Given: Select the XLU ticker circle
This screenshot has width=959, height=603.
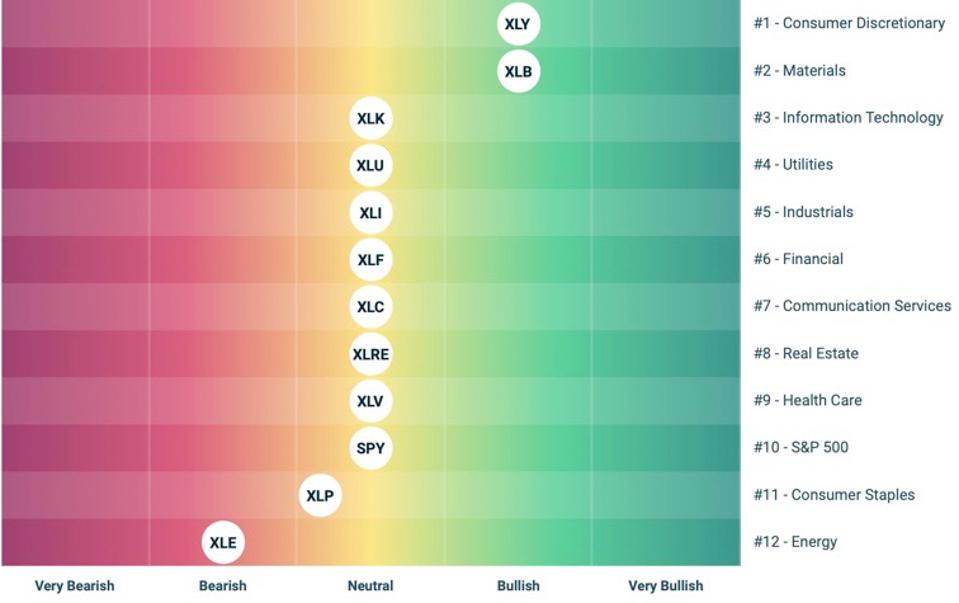Looking at the screenshot, I should 370,165.
